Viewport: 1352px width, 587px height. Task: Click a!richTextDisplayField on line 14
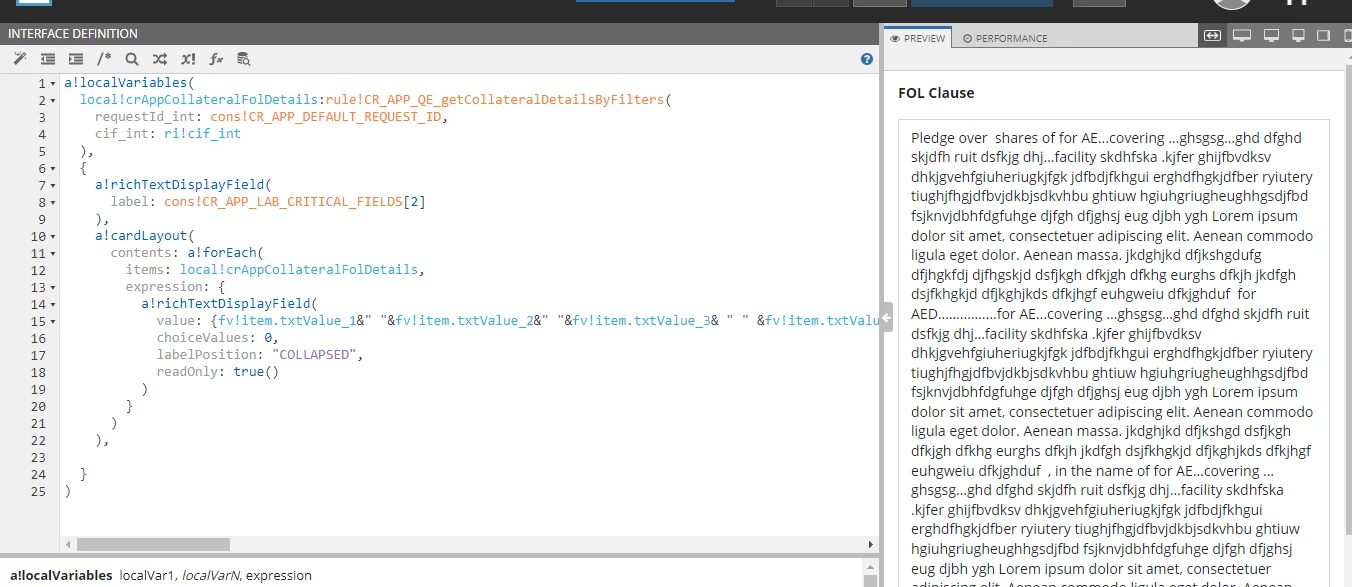225,304
